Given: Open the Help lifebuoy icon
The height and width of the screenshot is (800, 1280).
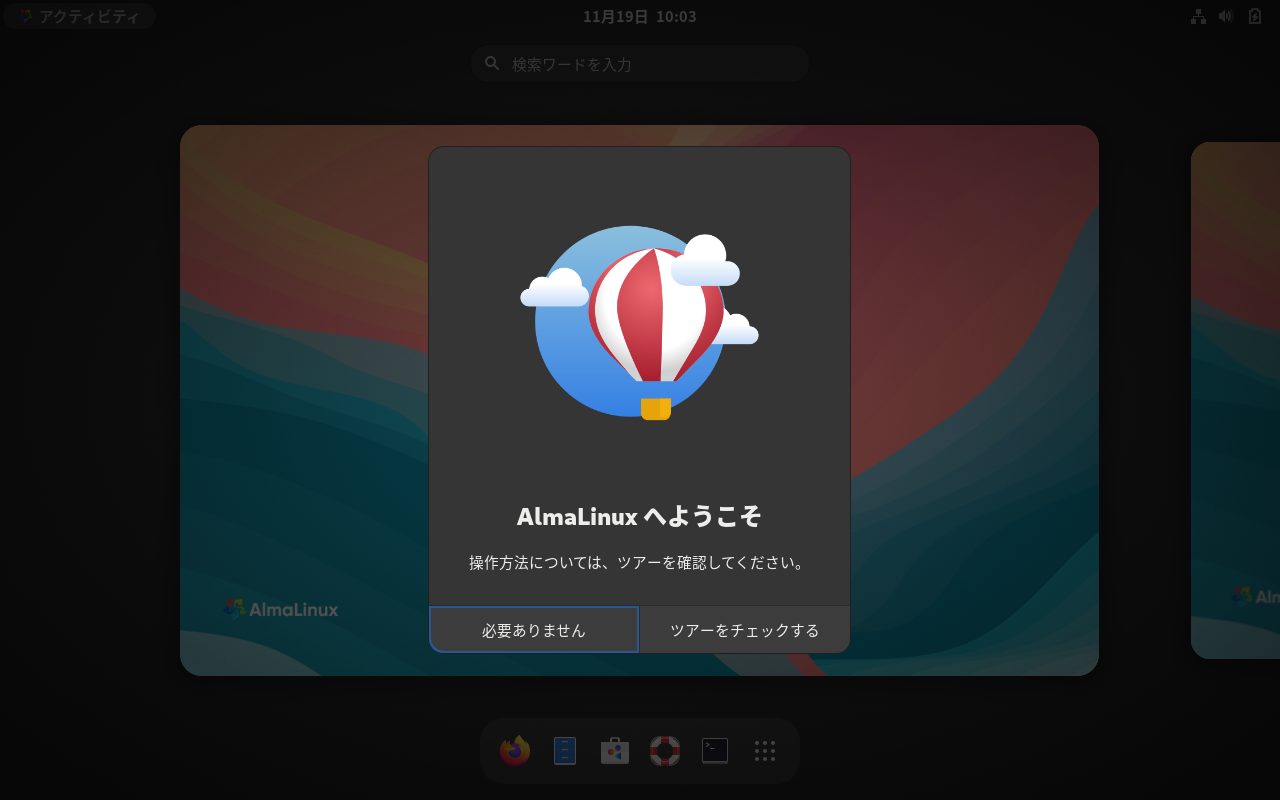Looking at the screenshot, I should [664, 750].
